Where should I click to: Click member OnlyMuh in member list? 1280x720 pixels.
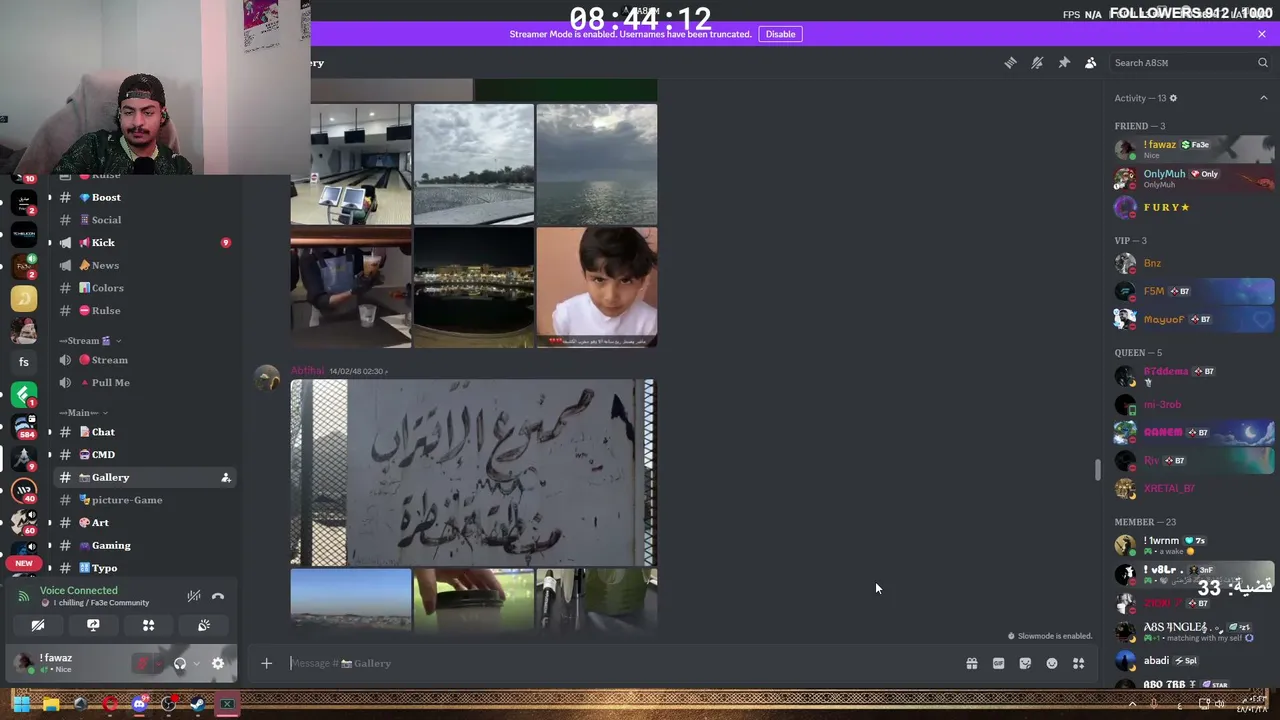tap(1194, 178)
